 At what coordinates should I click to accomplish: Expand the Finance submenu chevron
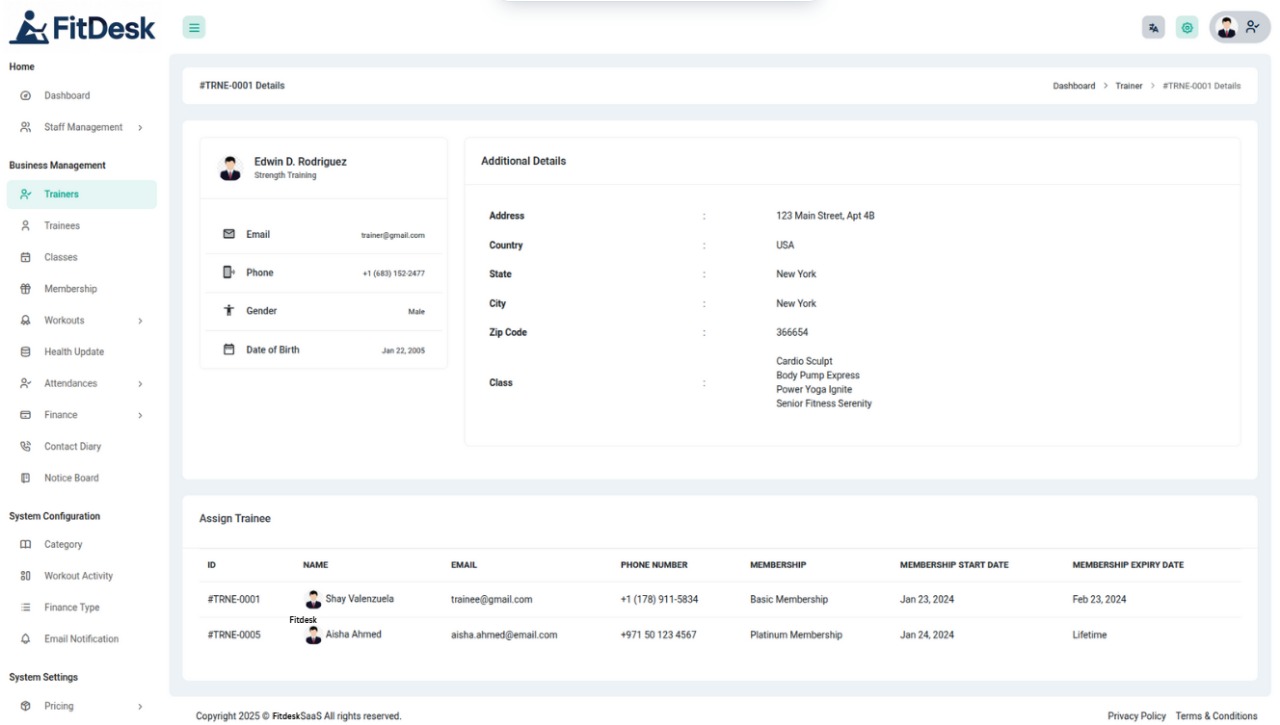click(140, 415)
